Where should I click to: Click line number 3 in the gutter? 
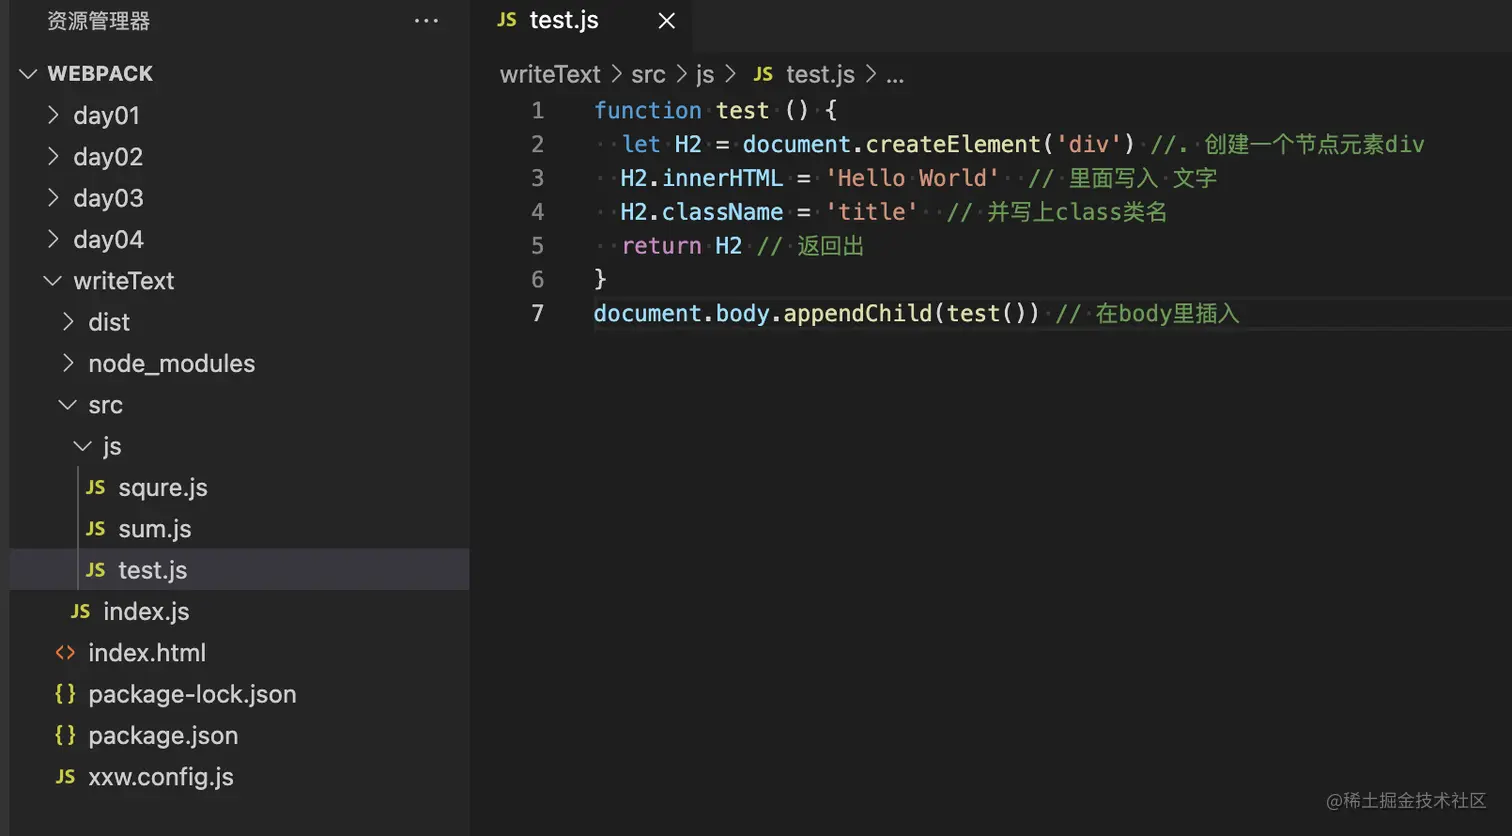click(538, 178)
